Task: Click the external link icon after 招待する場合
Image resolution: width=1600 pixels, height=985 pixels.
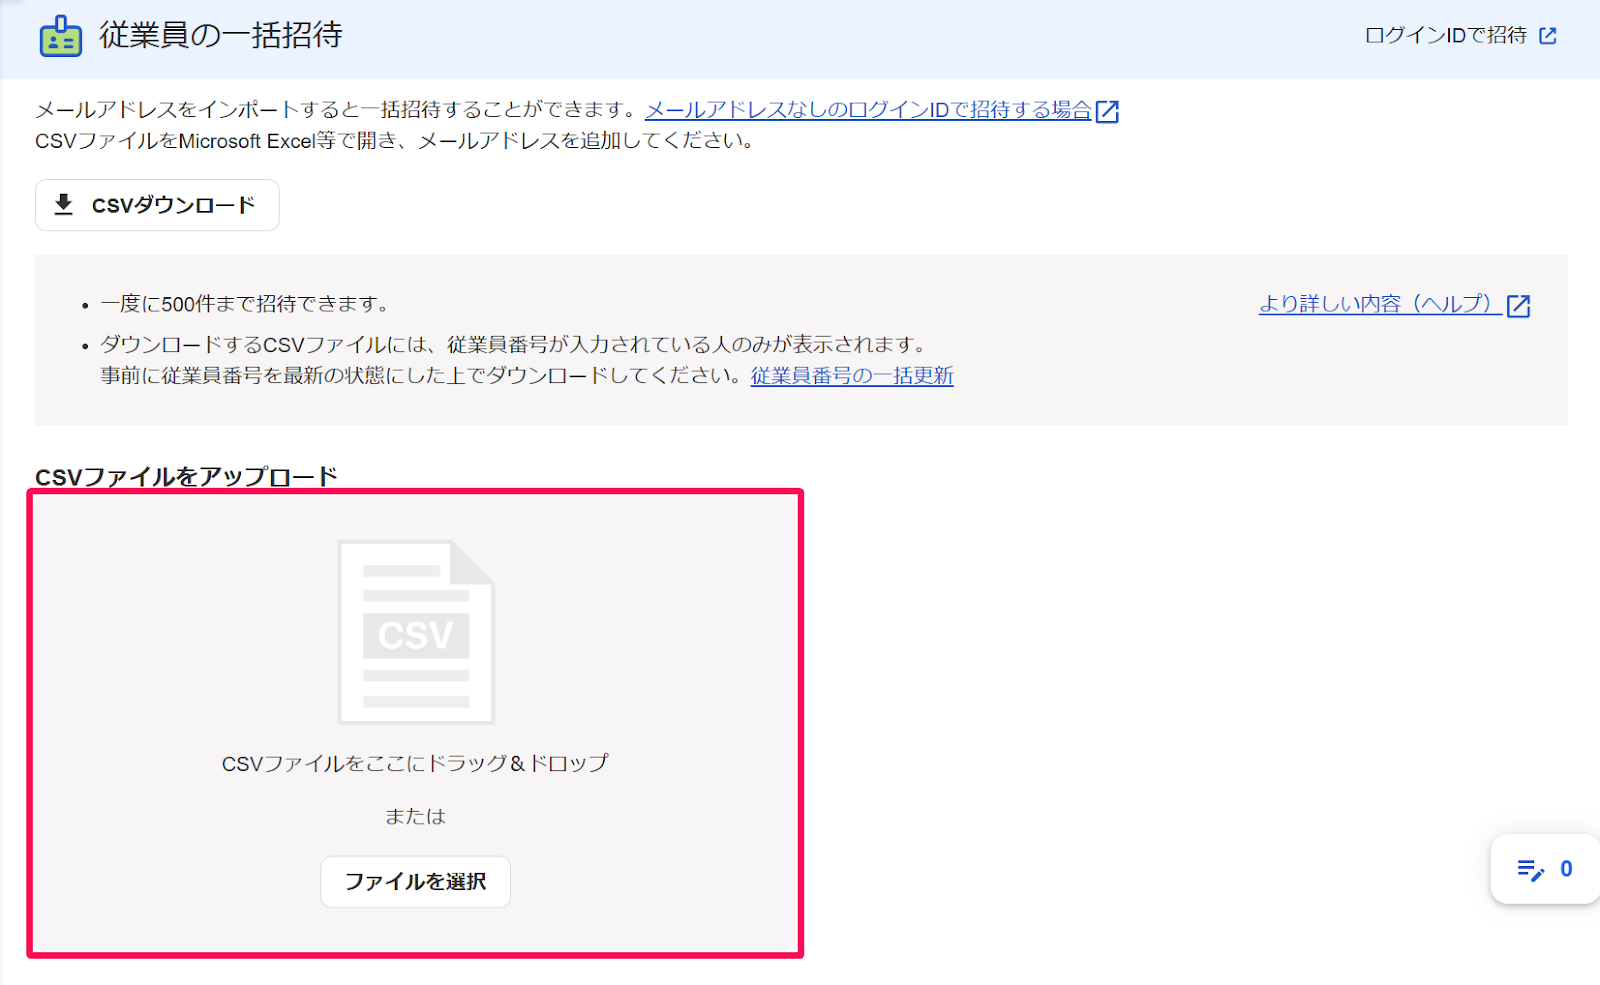Action: point(1107,111)
